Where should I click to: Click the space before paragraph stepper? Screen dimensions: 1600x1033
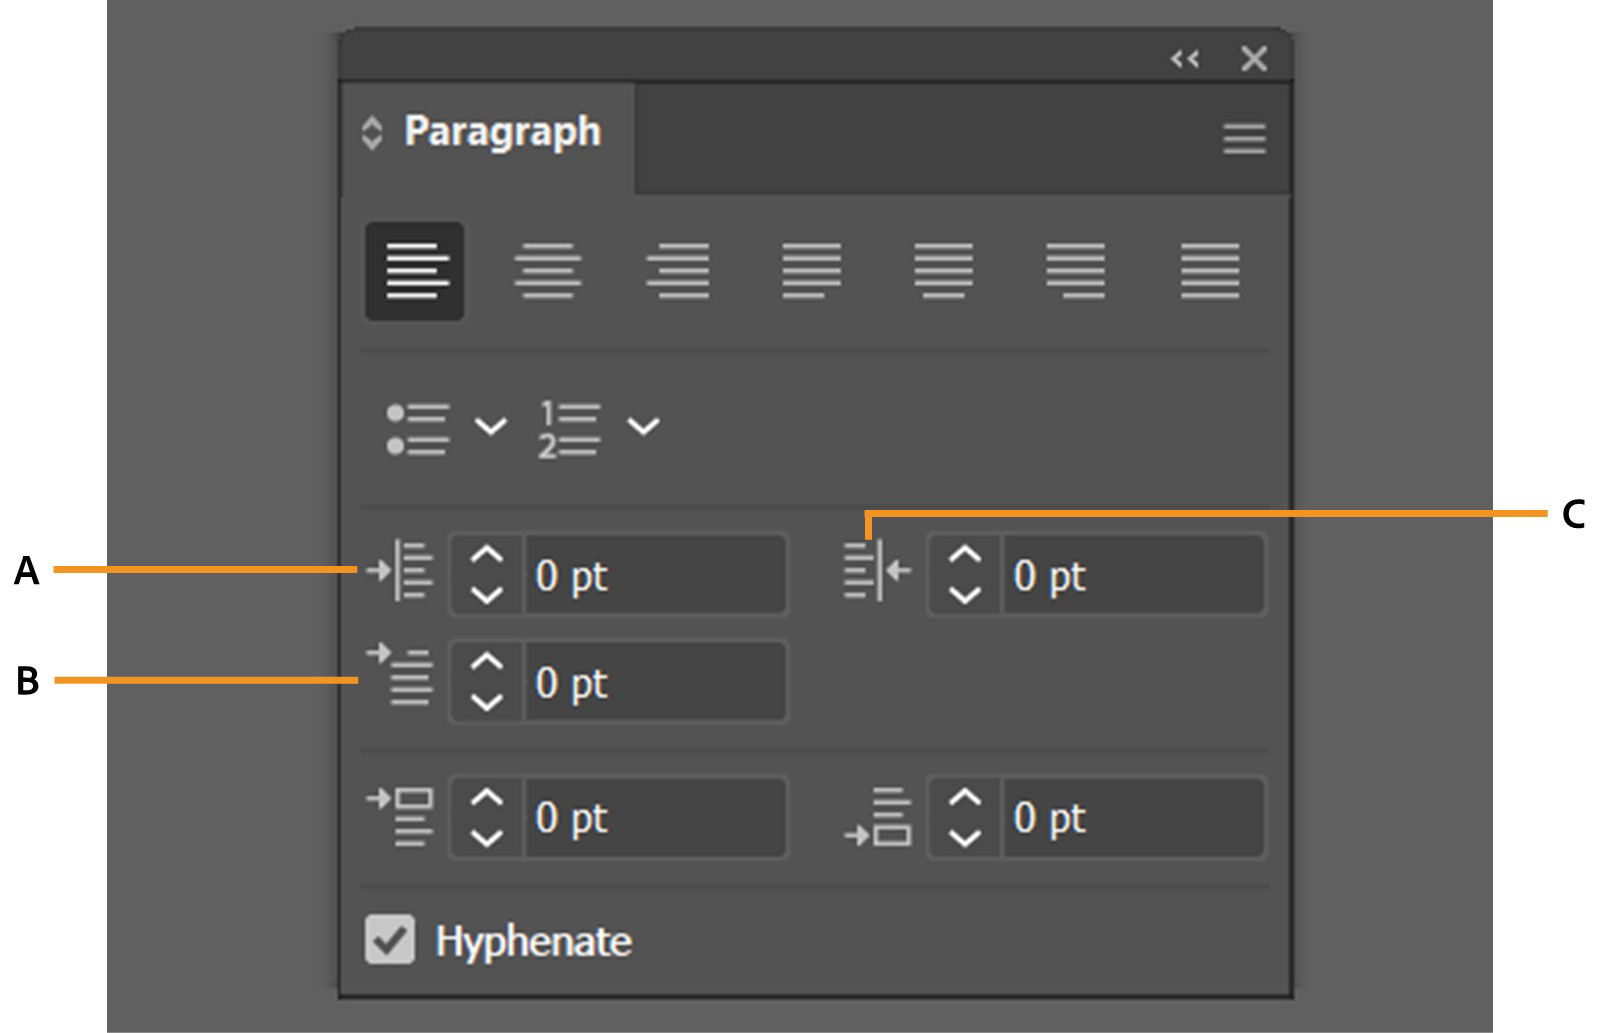tap(487, 818)
